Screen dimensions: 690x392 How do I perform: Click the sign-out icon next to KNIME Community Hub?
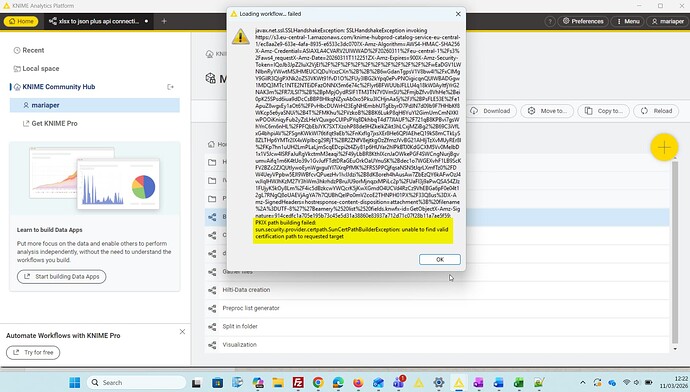pyautogui.click(x=170, y=87)
